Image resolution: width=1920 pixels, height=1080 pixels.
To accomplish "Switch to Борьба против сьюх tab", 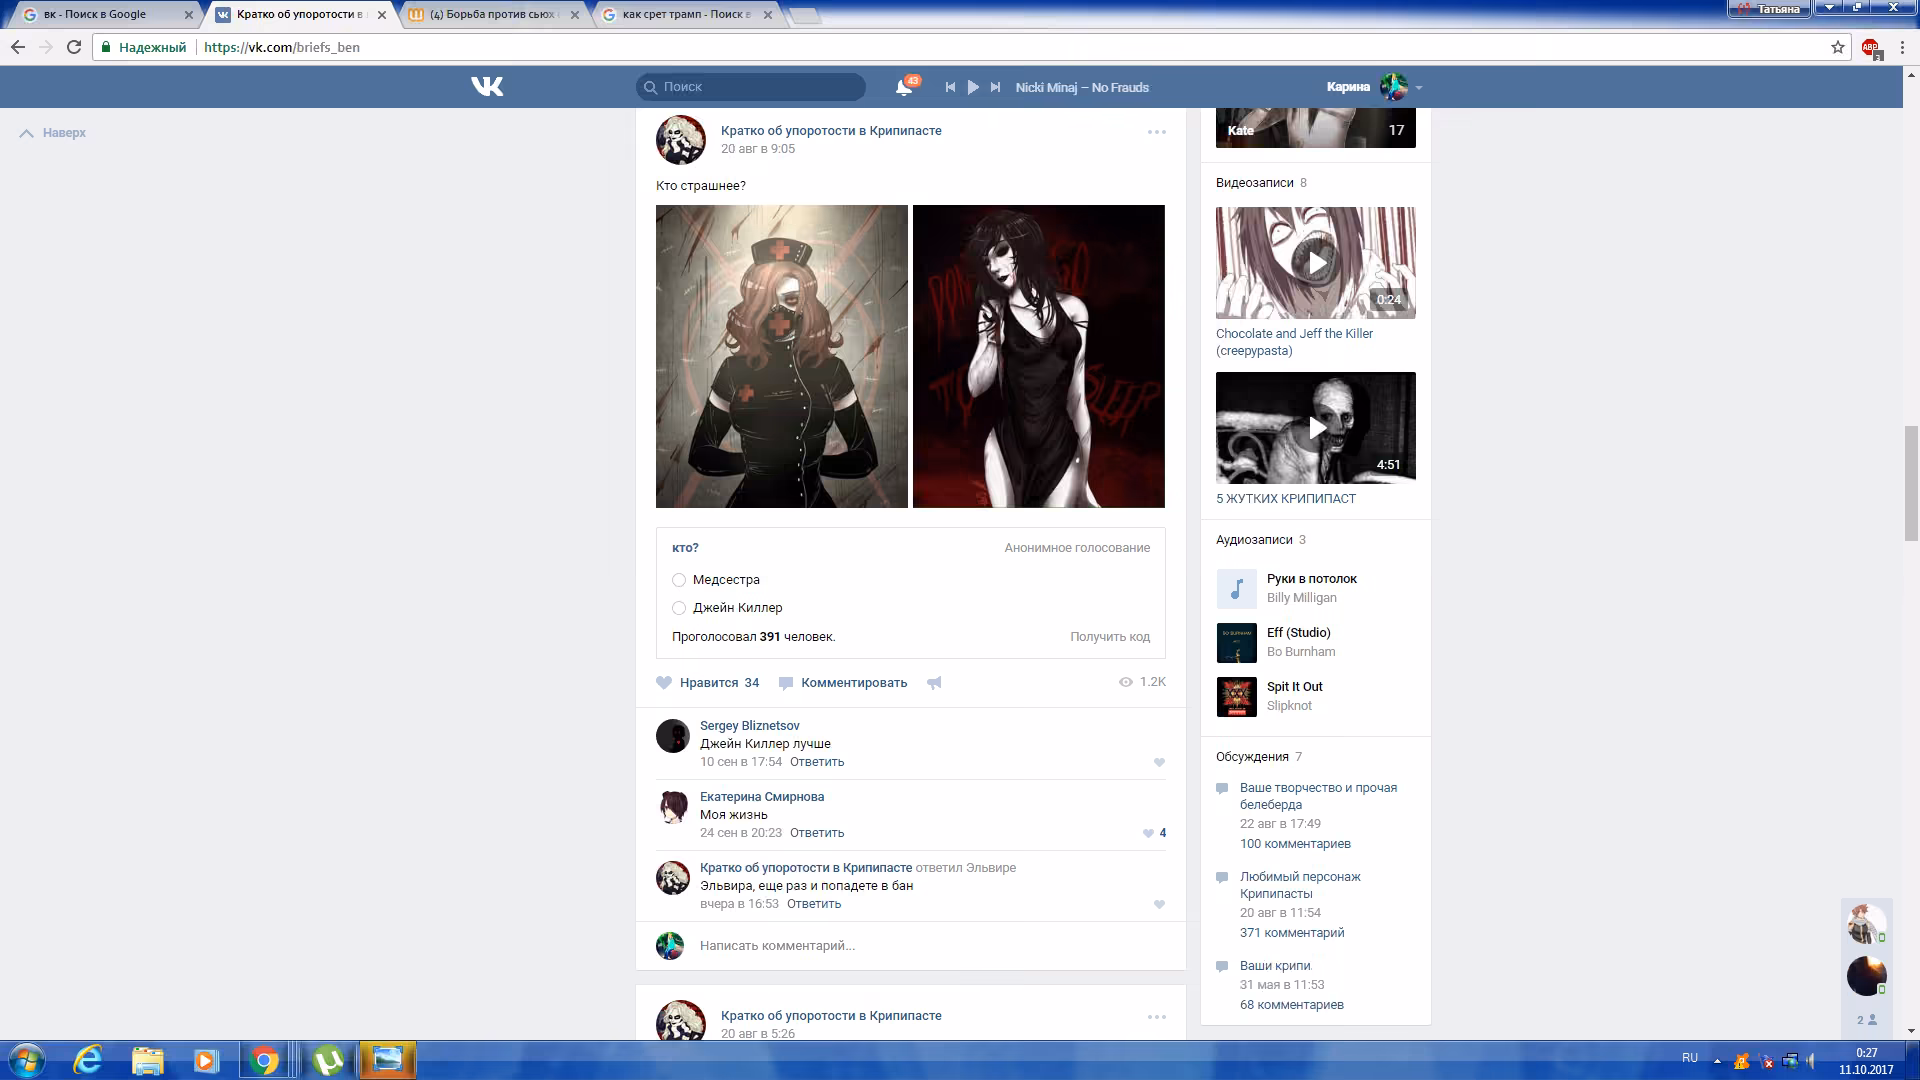I will pyautogui.click(x=492, y=15).
